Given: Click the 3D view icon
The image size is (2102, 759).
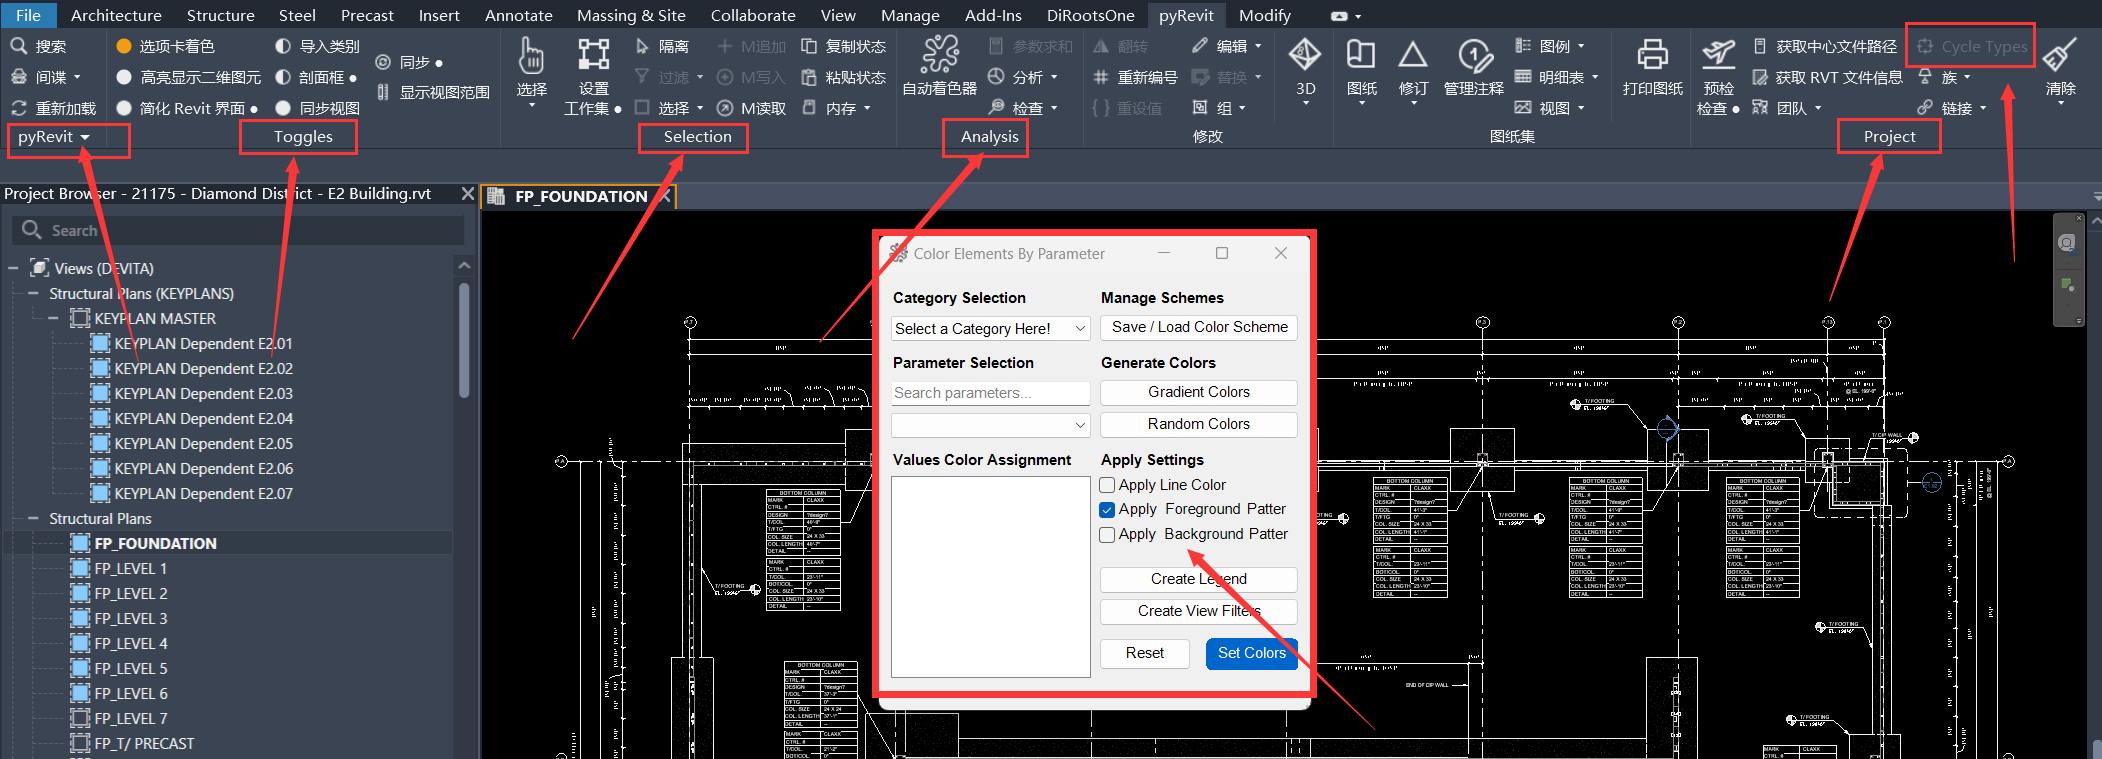Looking at the screenshot, I should tap(1304, 56).
